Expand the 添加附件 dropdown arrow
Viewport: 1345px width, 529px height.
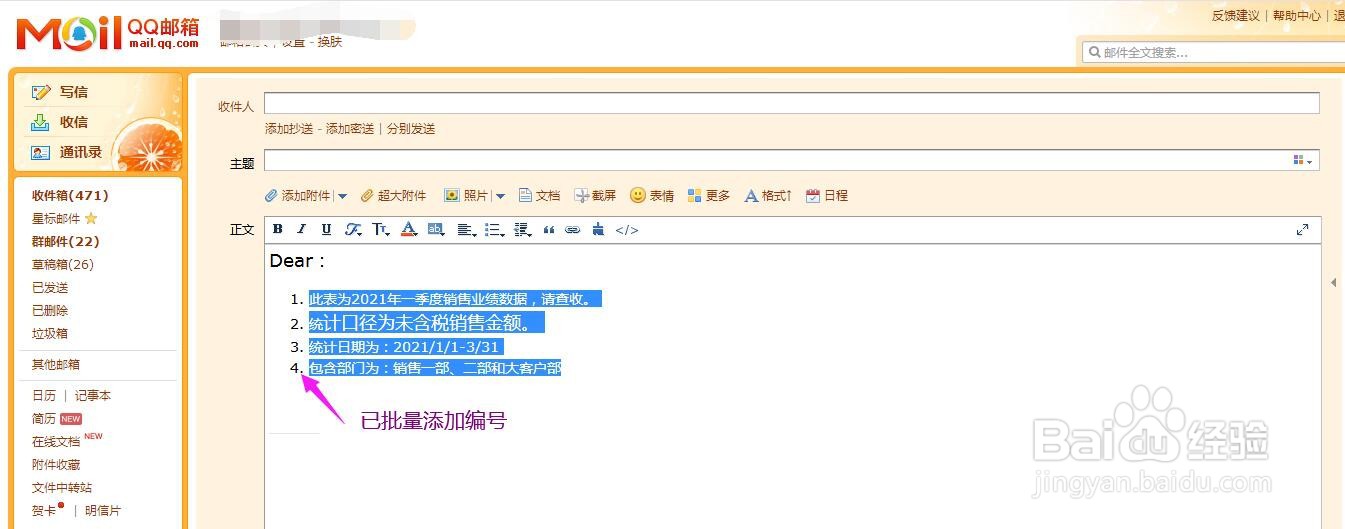[x=342, y=196]
